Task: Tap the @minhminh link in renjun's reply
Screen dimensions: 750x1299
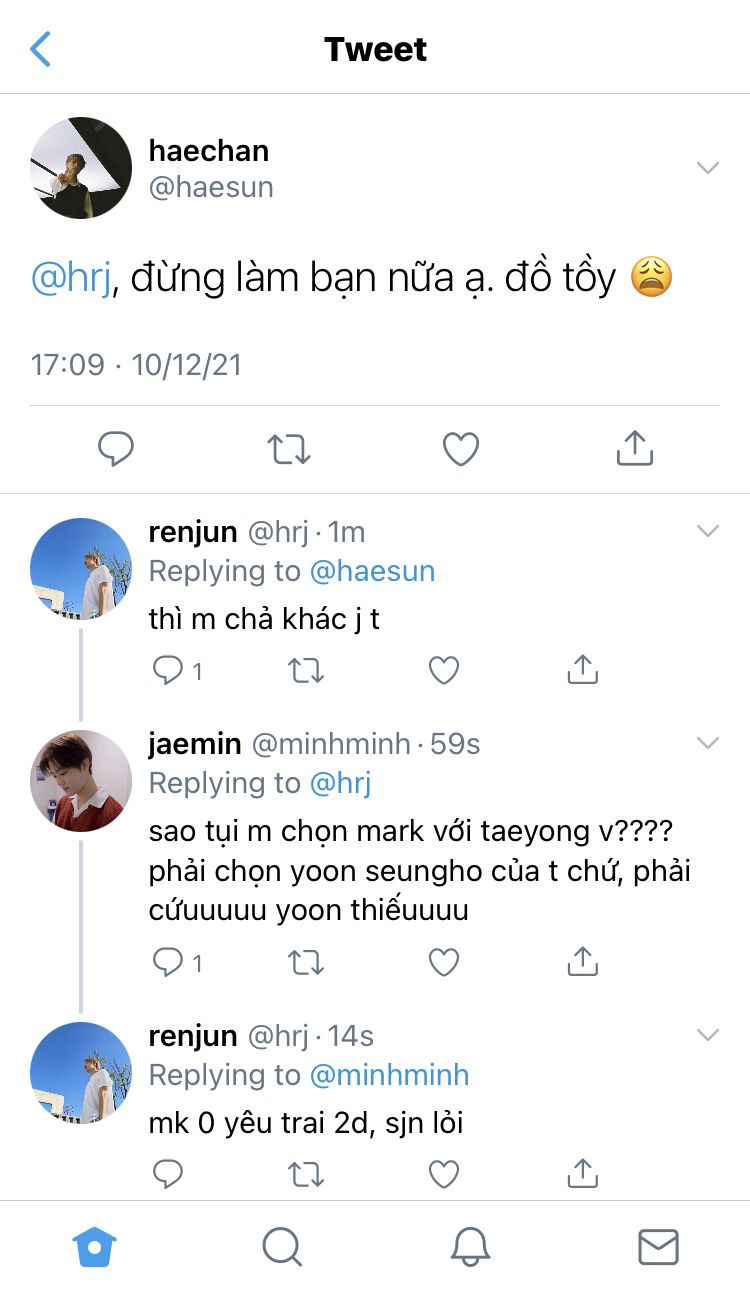Action: tap(389, 1075)
